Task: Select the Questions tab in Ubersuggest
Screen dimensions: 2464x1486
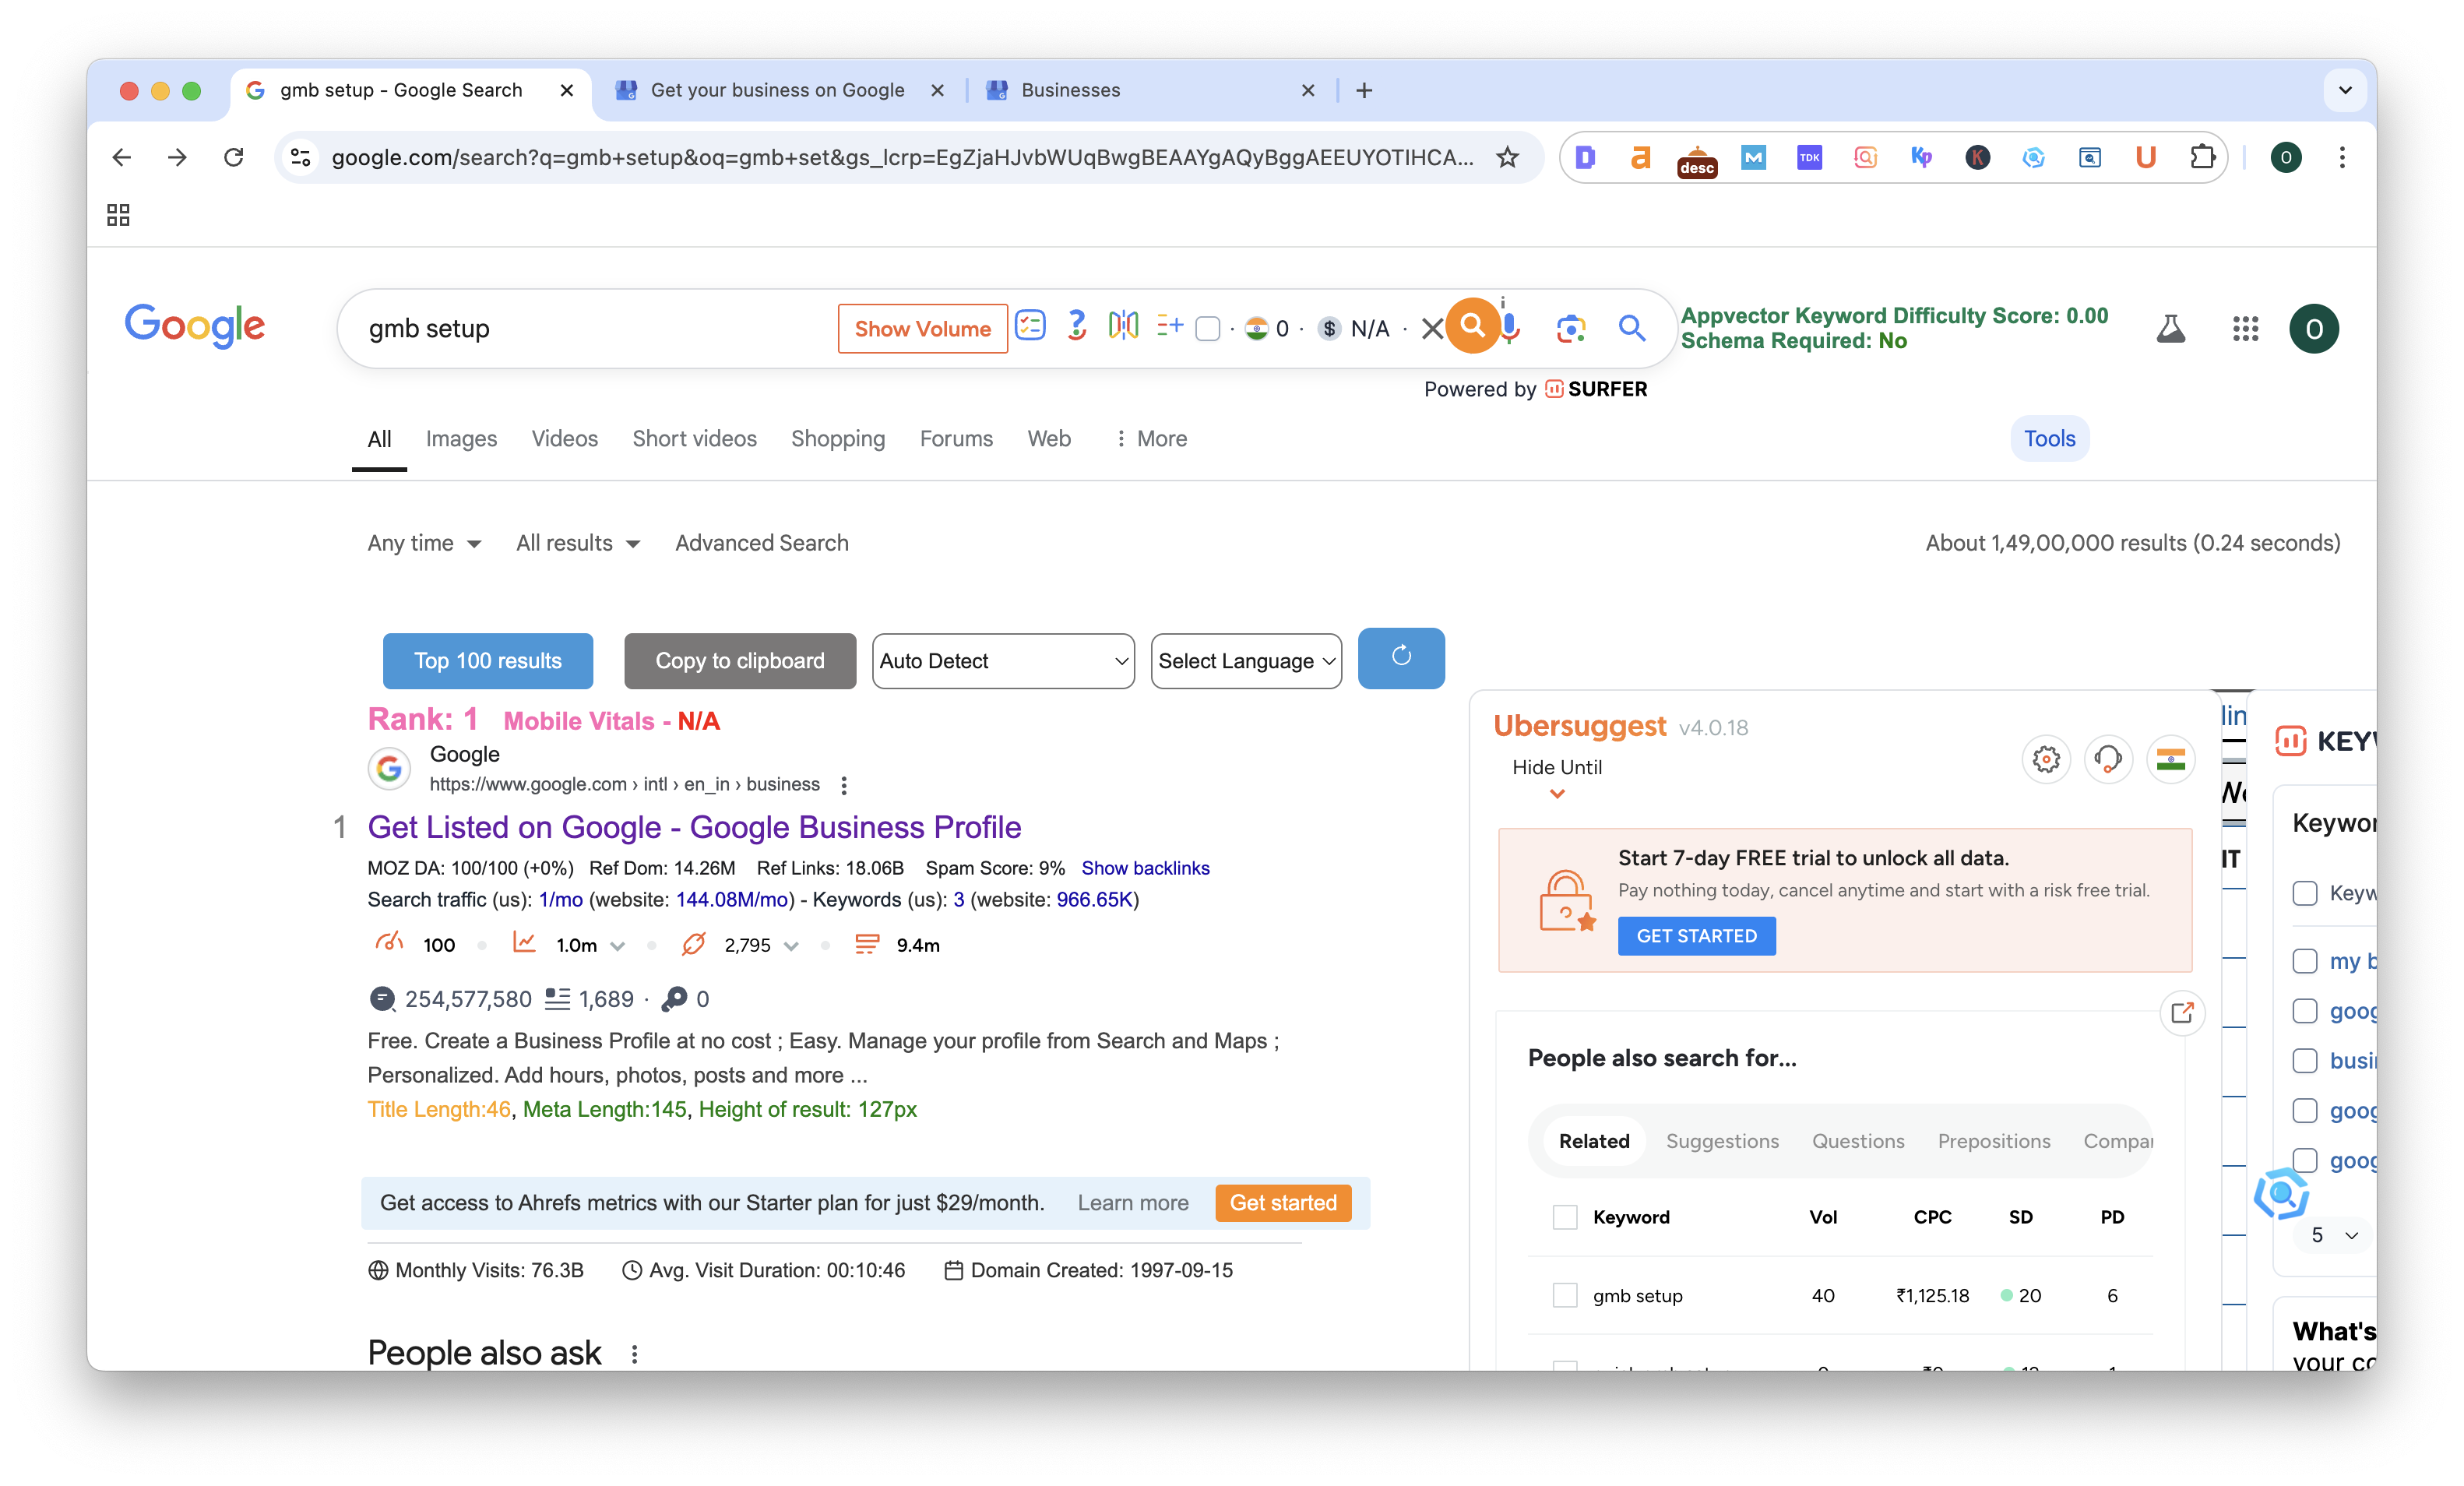Action: pos(1858,1141)
